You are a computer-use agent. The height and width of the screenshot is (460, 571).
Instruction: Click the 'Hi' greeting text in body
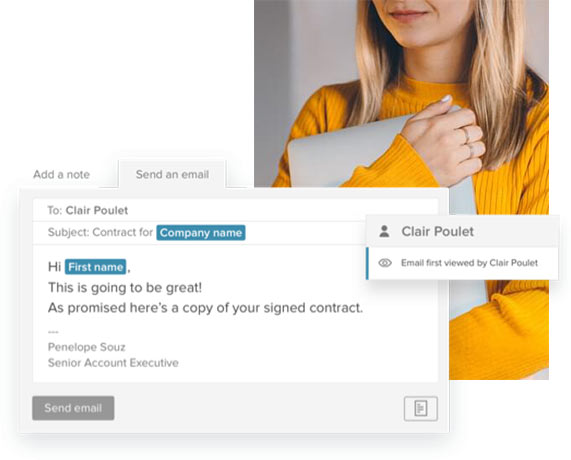(x=54, y=267)
